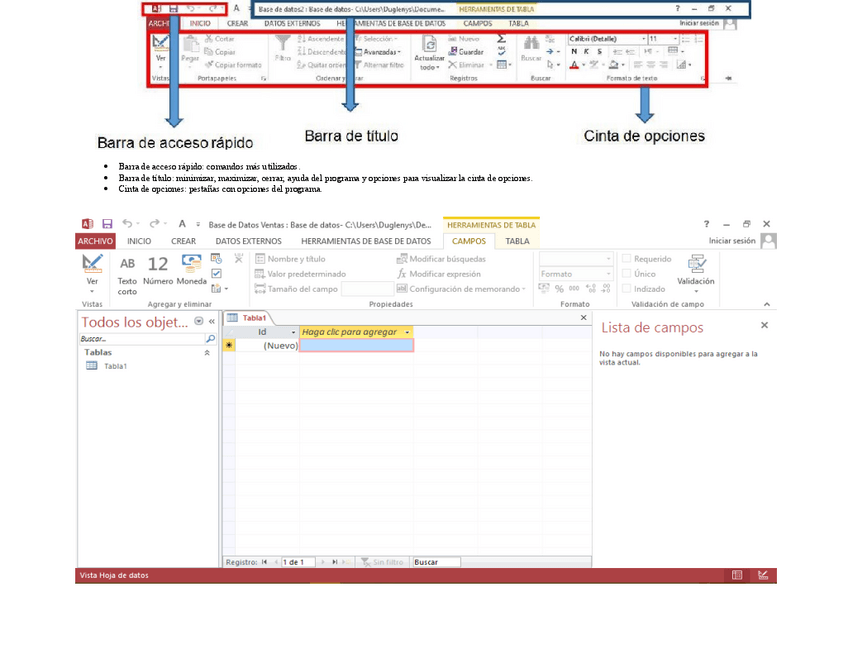The width and height of the screenshot is (848, 654).
Task: Toggle the Requerido checkbox
Action: pos(627,259)
